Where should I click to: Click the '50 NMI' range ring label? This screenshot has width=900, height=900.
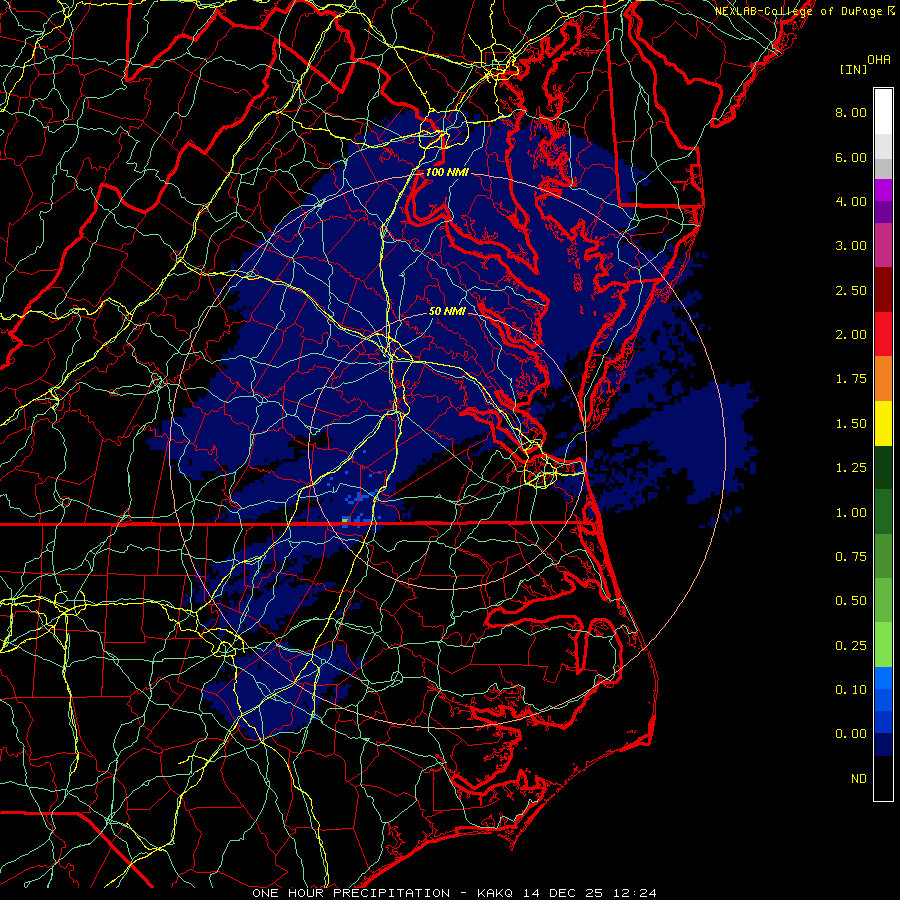click(447, 312)
